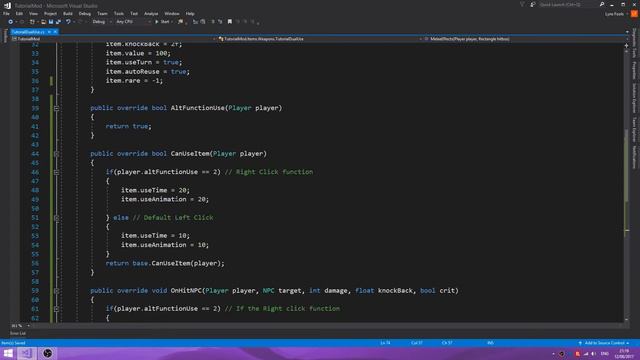The image size is (640, 360).
Task: Collapse the OnHitNPC method outline
Action: click(56, 291)
